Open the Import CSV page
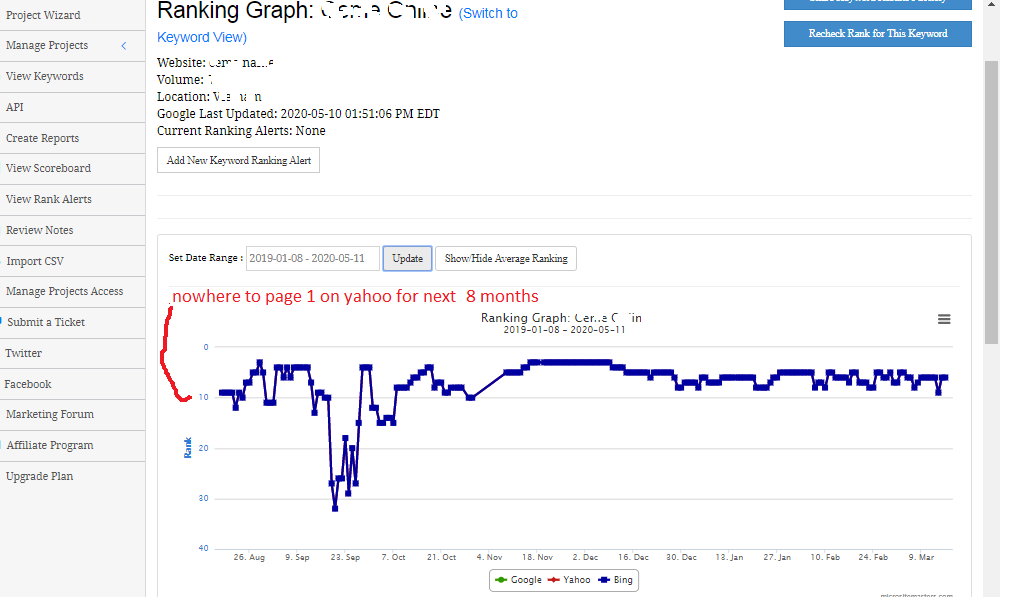 coord(35,260)
